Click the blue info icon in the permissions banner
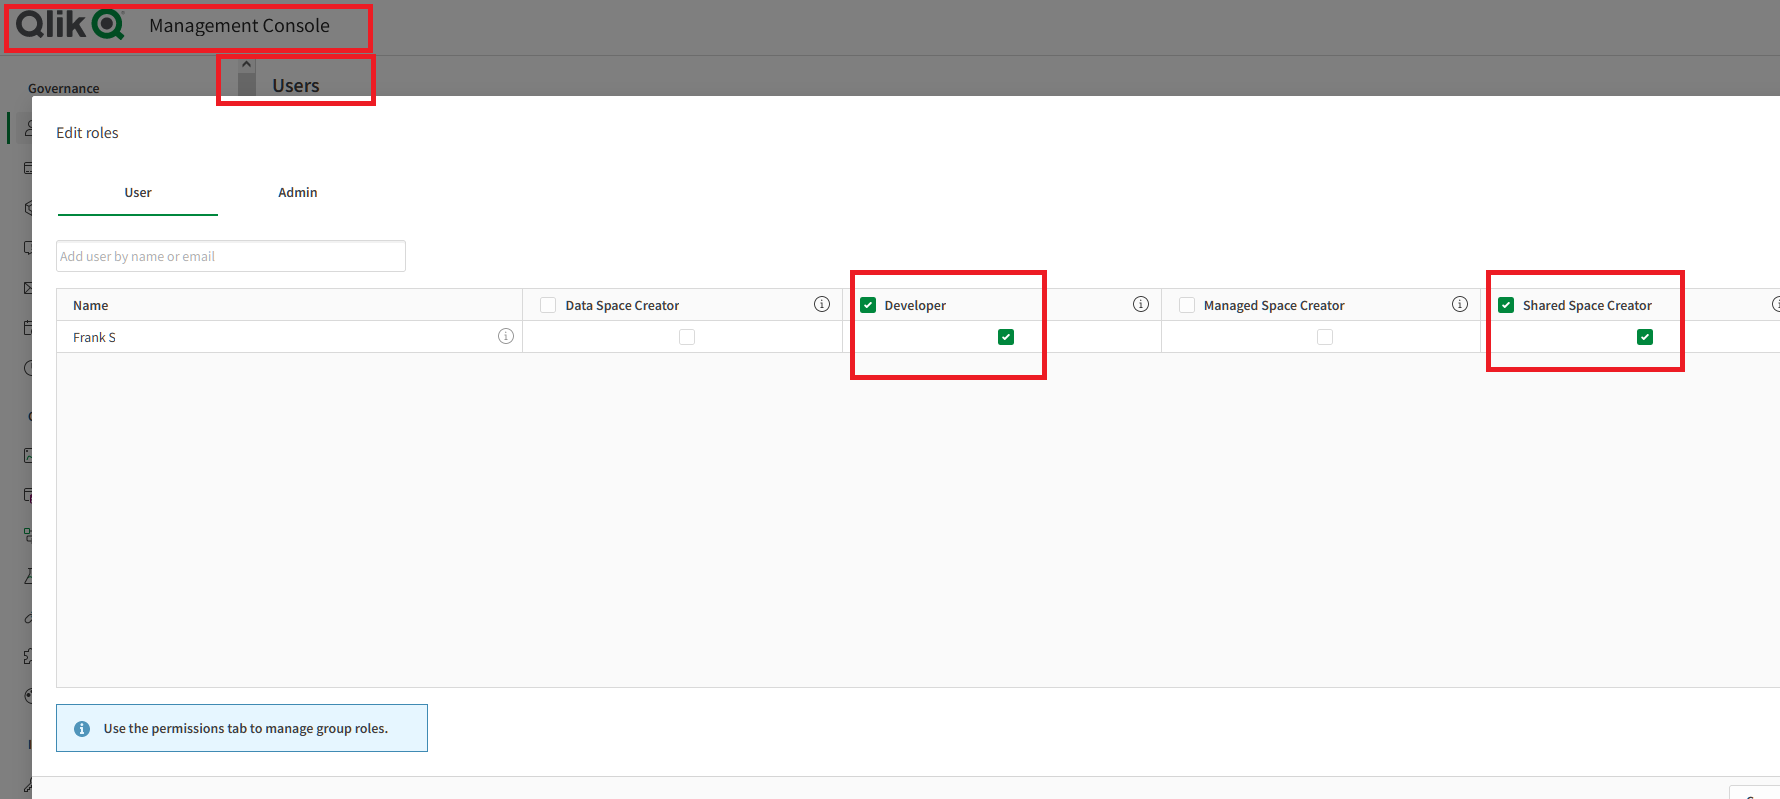Viewport: 1780px width, 799px height. pos(82,729)
